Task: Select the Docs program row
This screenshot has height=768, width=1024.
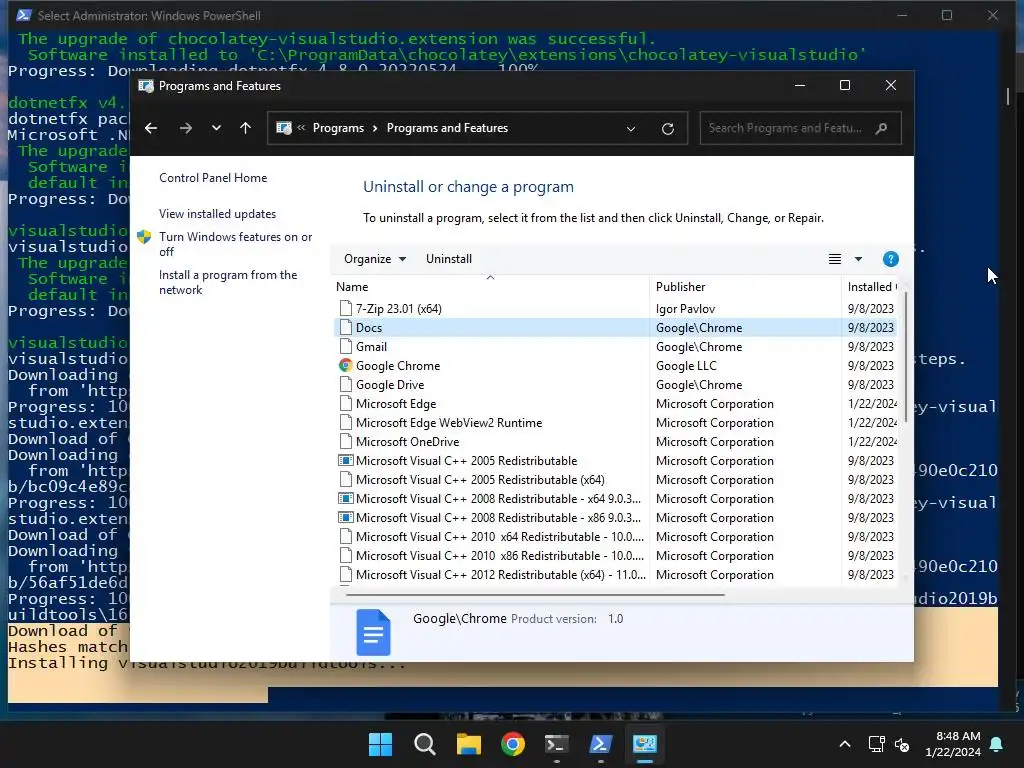Action: [616, 327]
